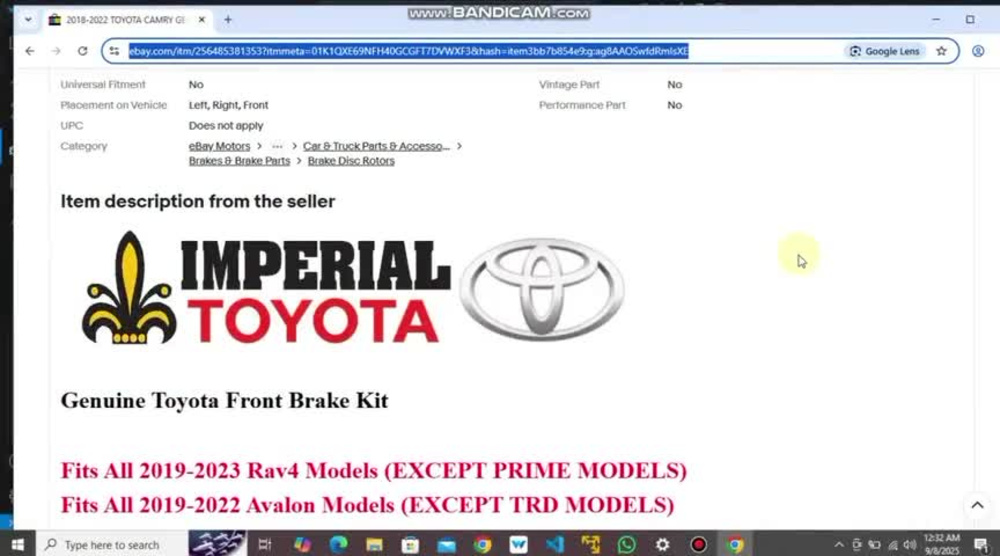The image size is (1000, 556).
Task: Bookmark this page with the star icon
Action: pos(941,51)
